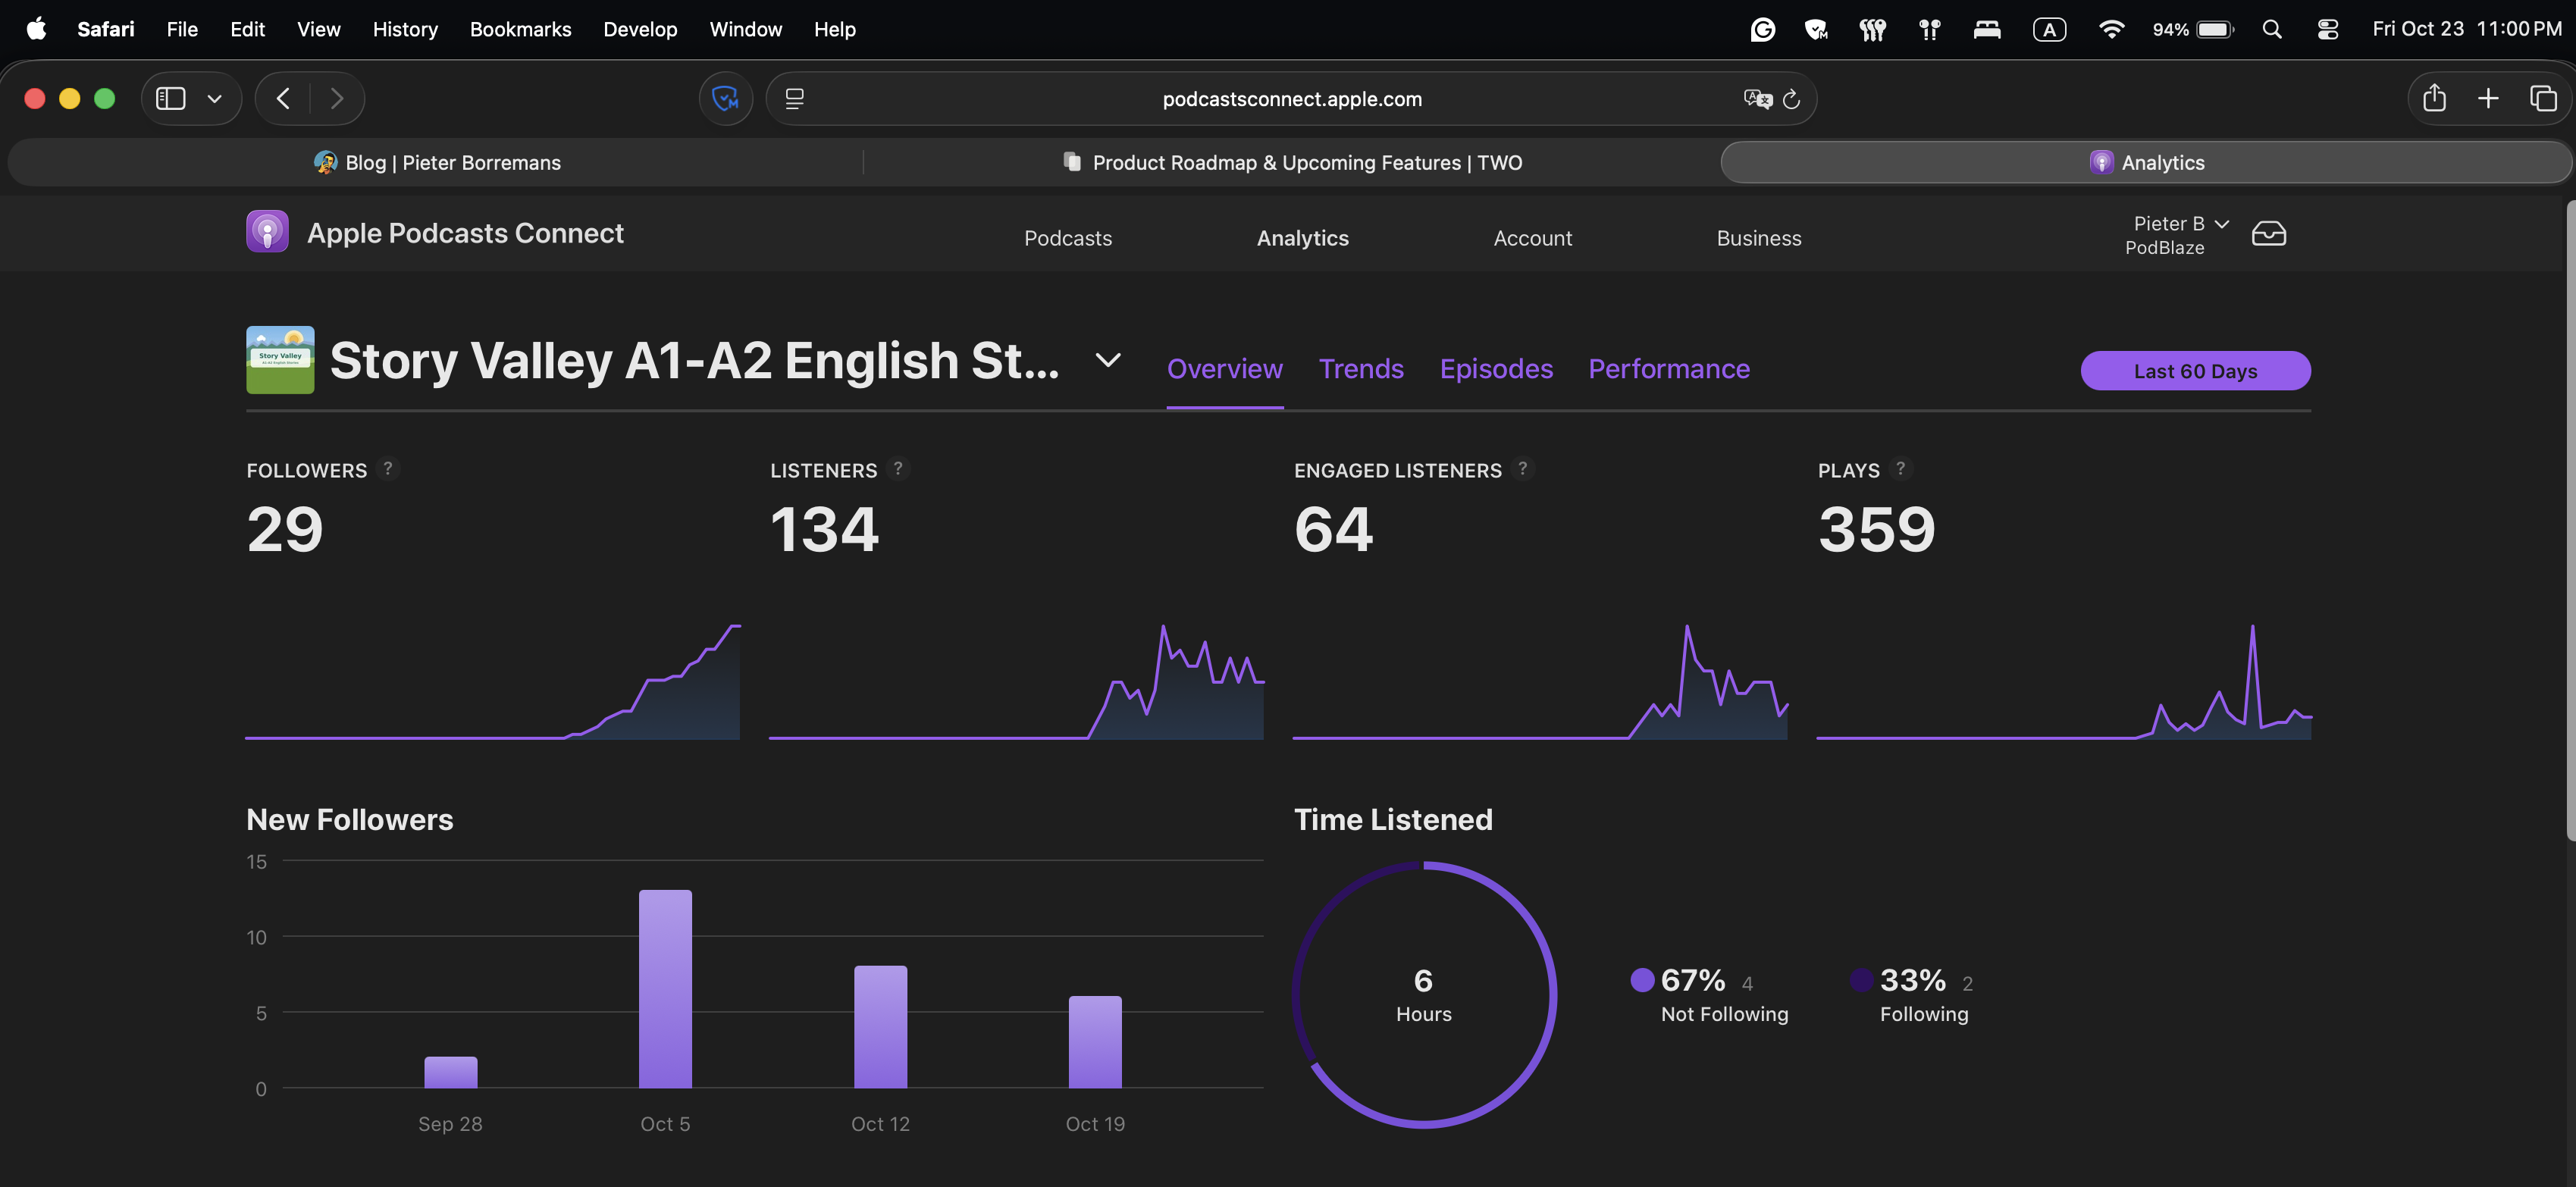Click the Apple Podcasts Connect logo icon
This screenshot has height=1187, width=2576.
tap(267, 232)
